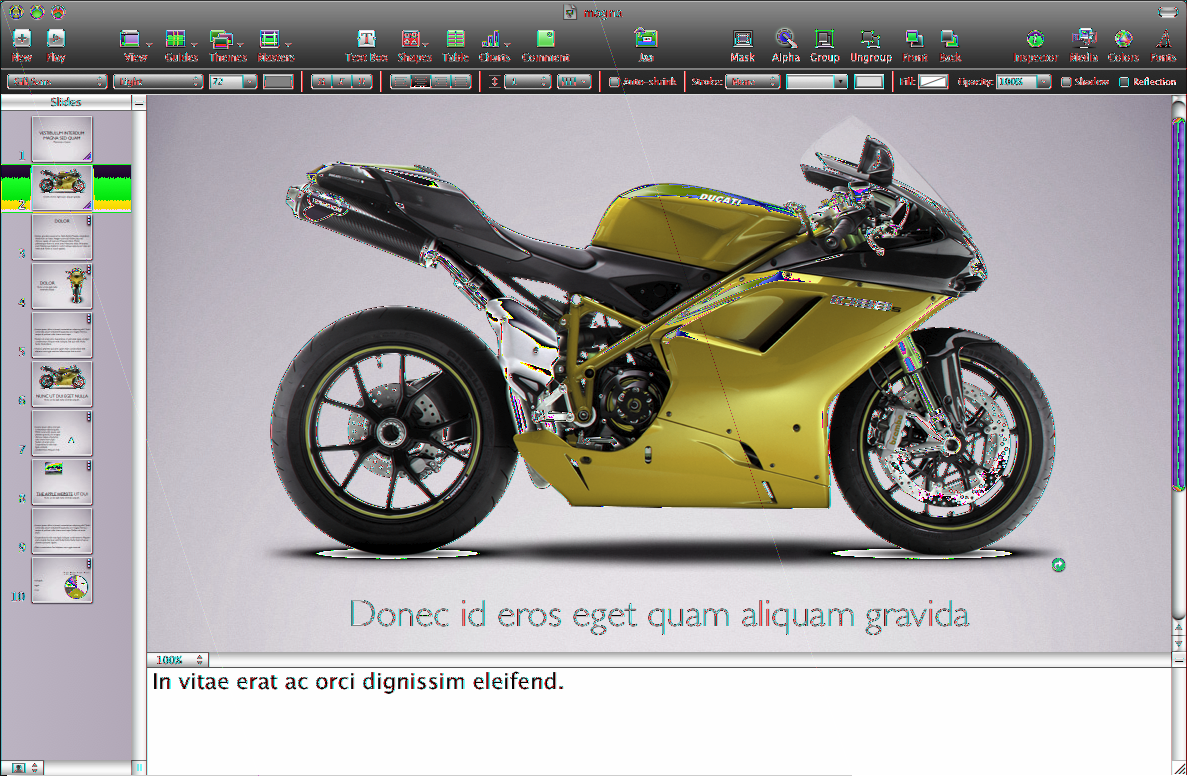The image size is (1187, 776).
Task: Click the text color well
Action: point(278,82)
